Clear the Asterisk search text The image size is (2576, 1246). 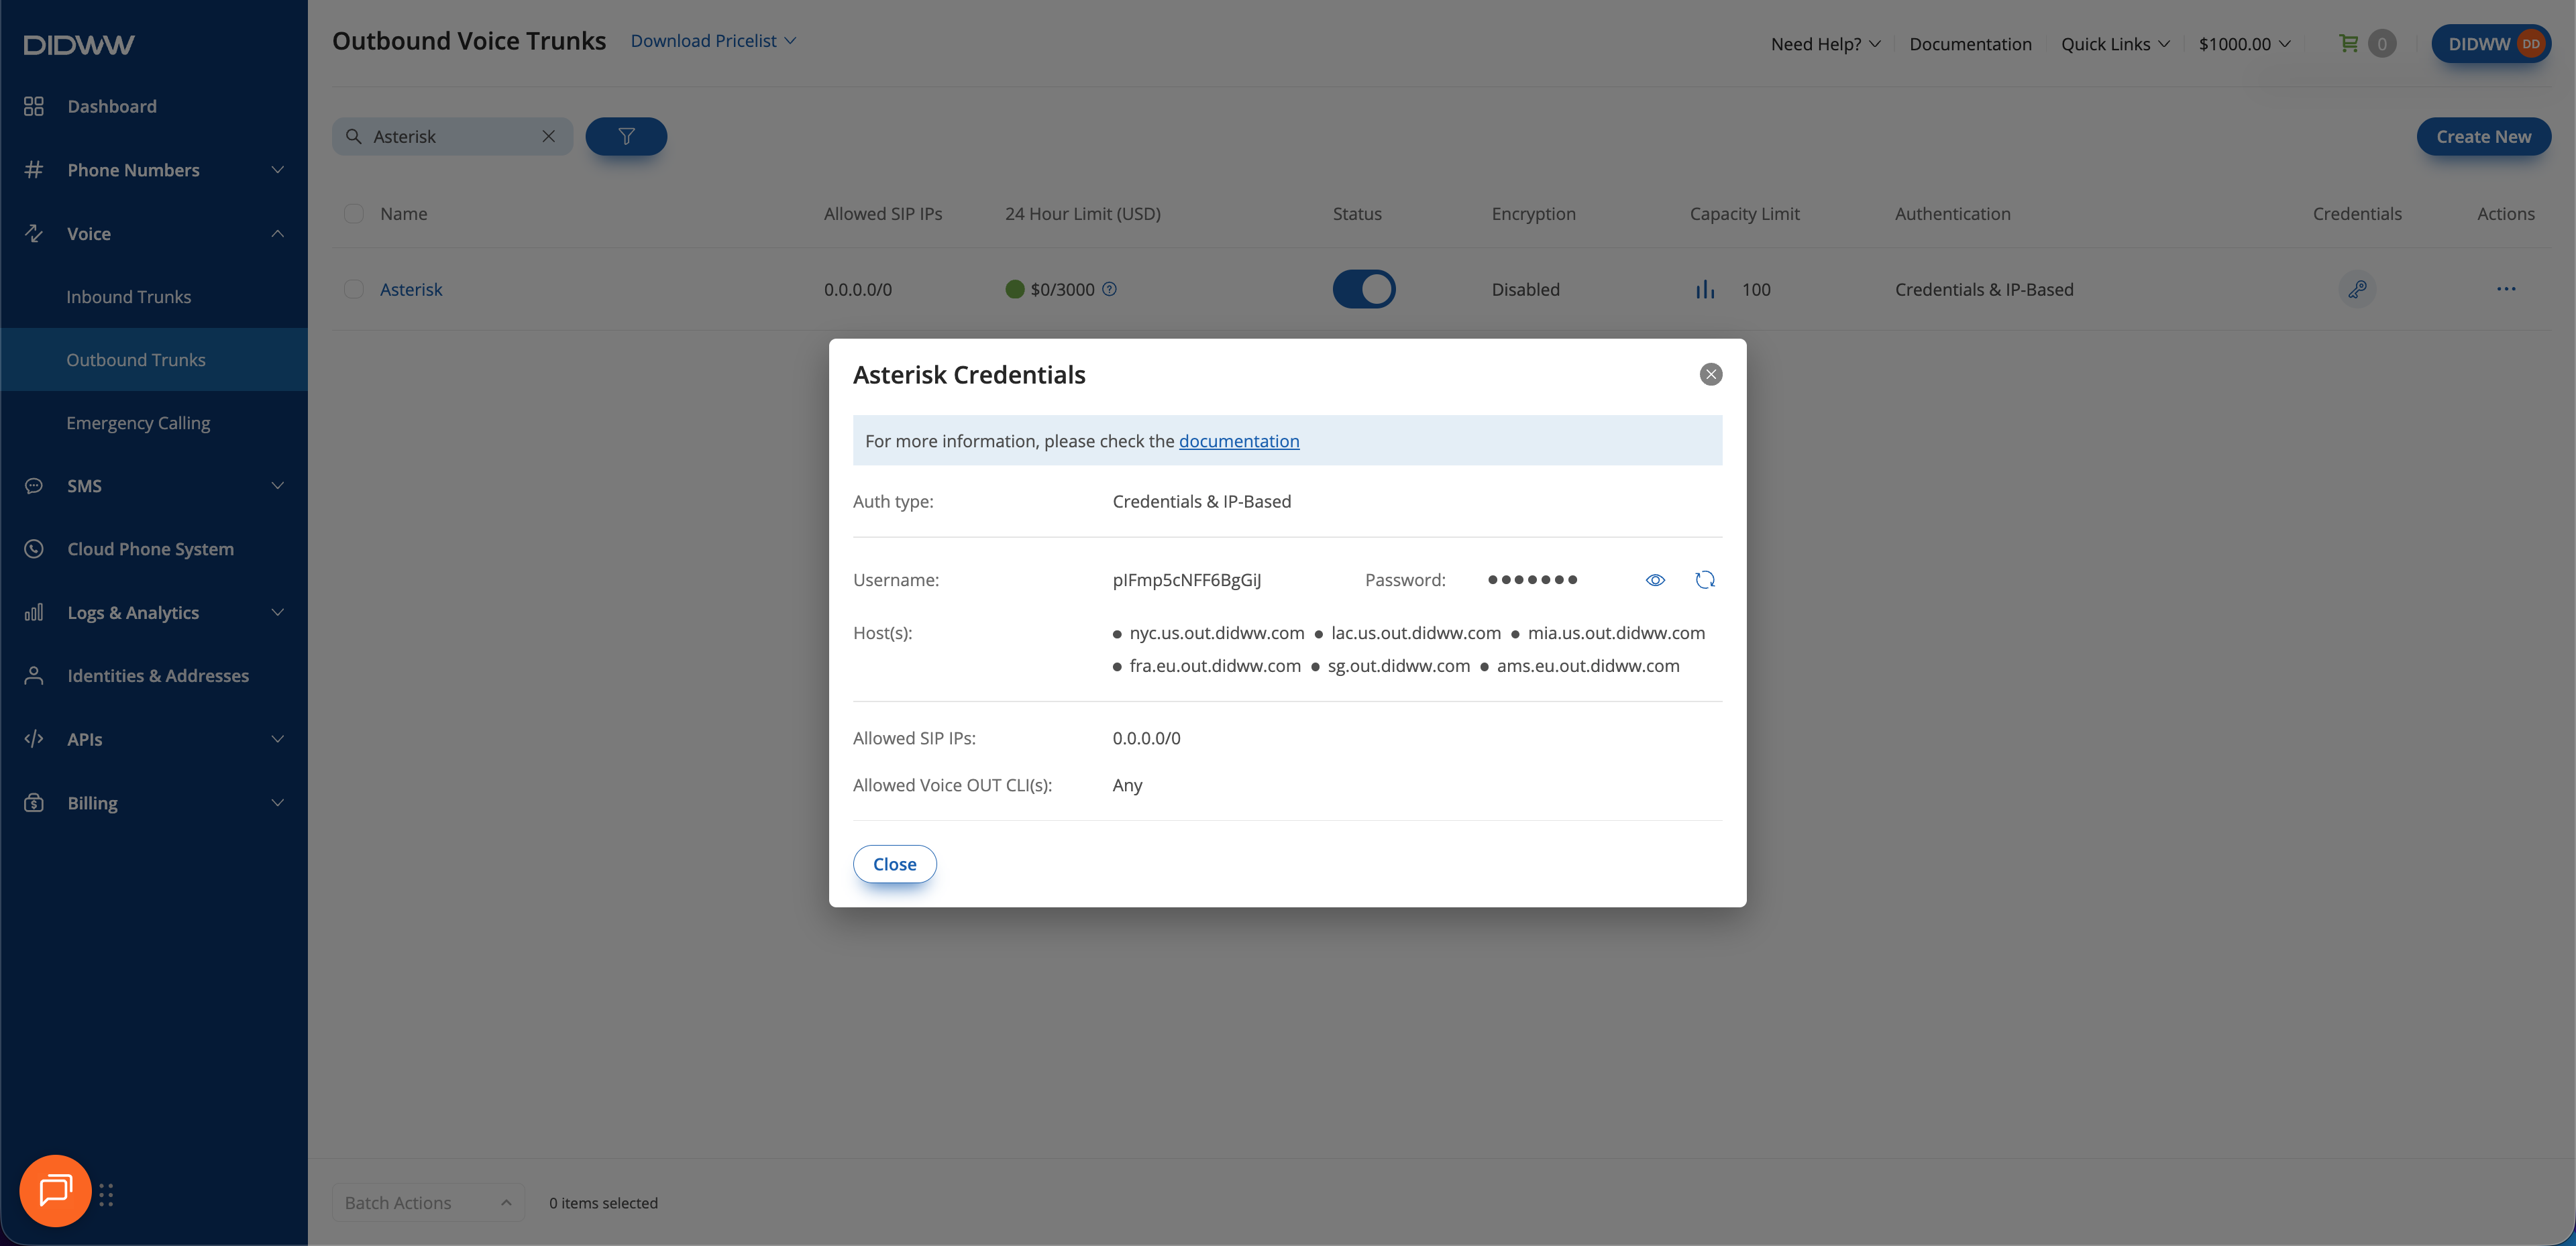pos(549,136)
